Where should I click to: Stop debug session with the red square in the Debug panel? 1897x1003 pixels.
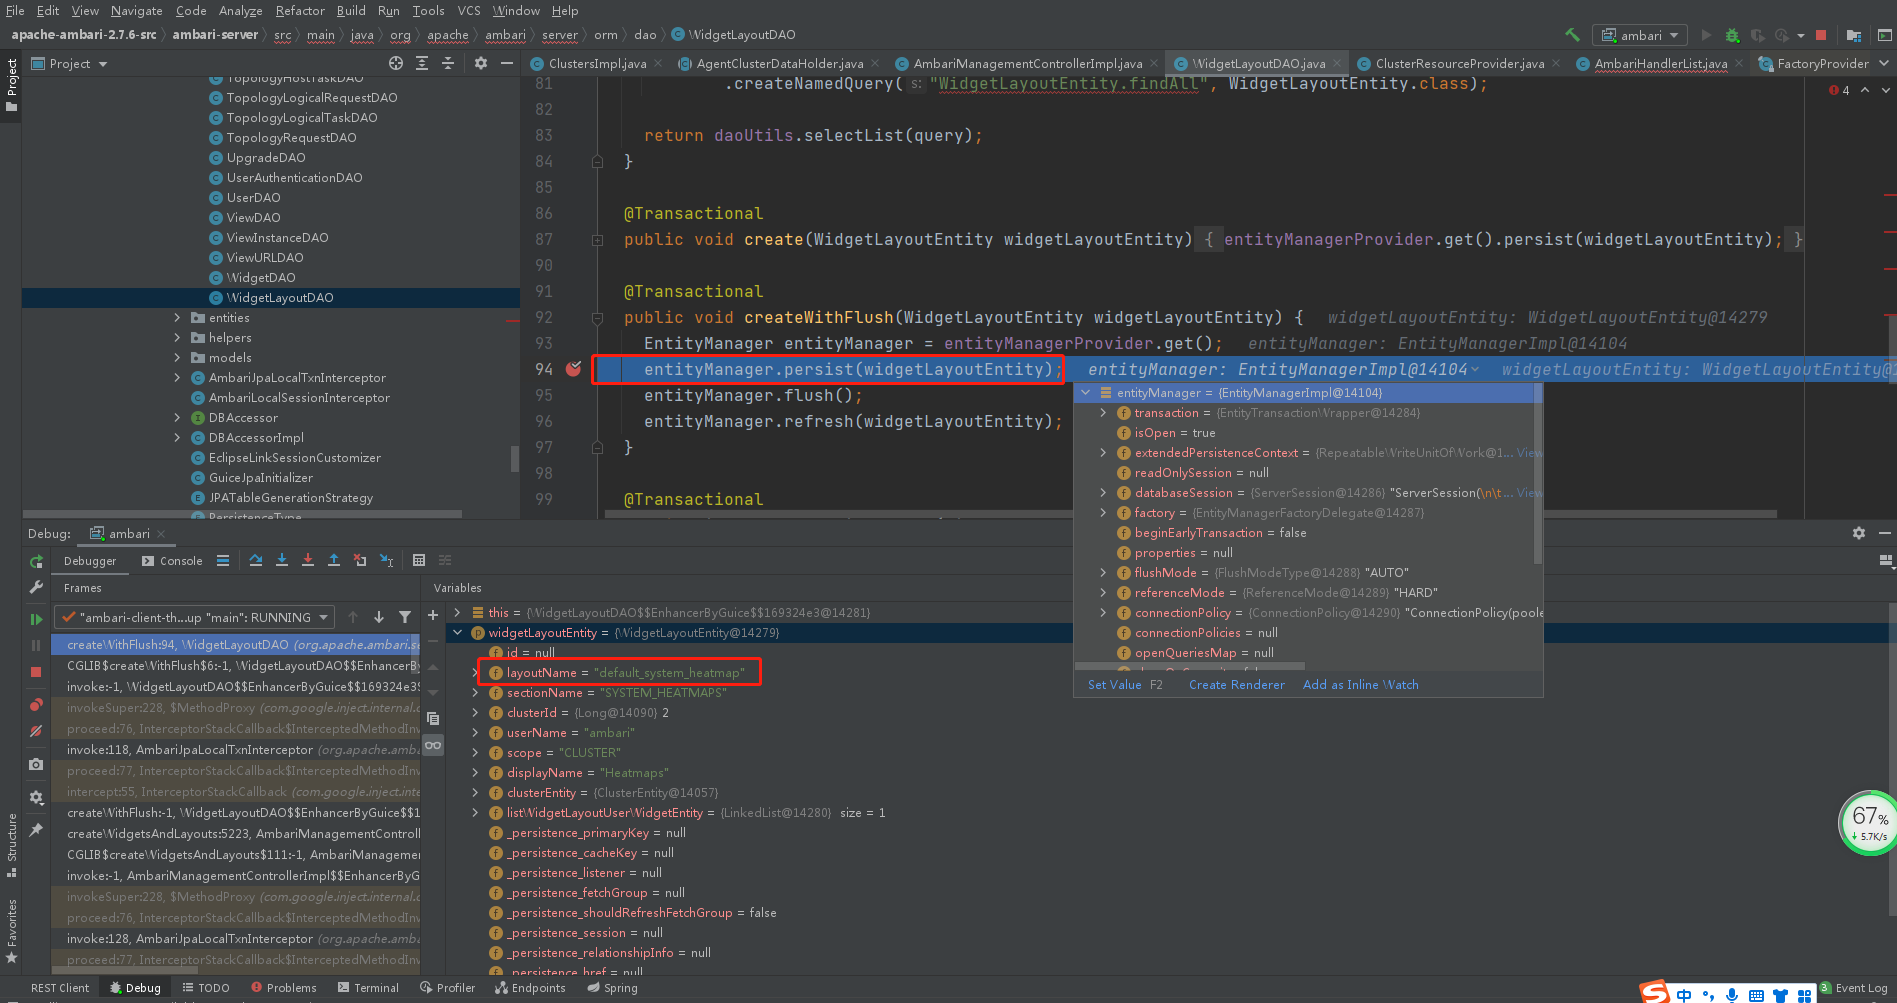pyautogui.click(x=36, y=672)
